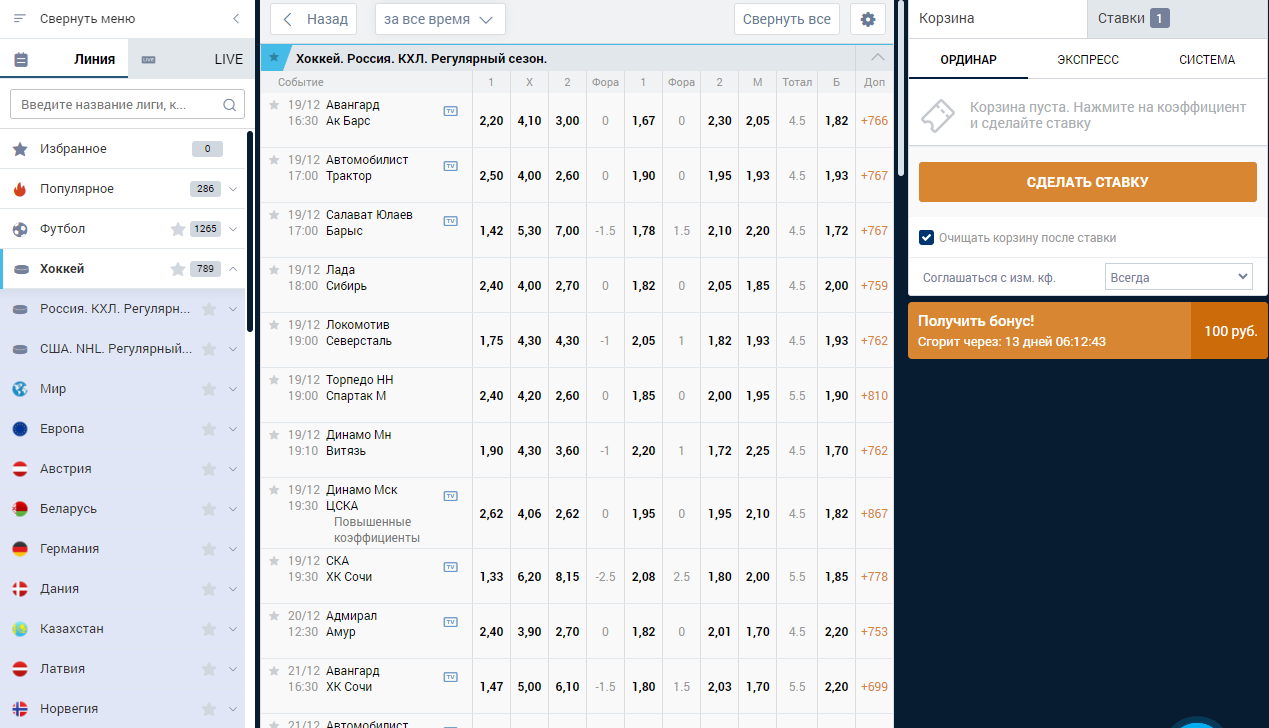Favorite the Локомотив – Северсталь event star
Screen dimensions: 1269x728
274,324
